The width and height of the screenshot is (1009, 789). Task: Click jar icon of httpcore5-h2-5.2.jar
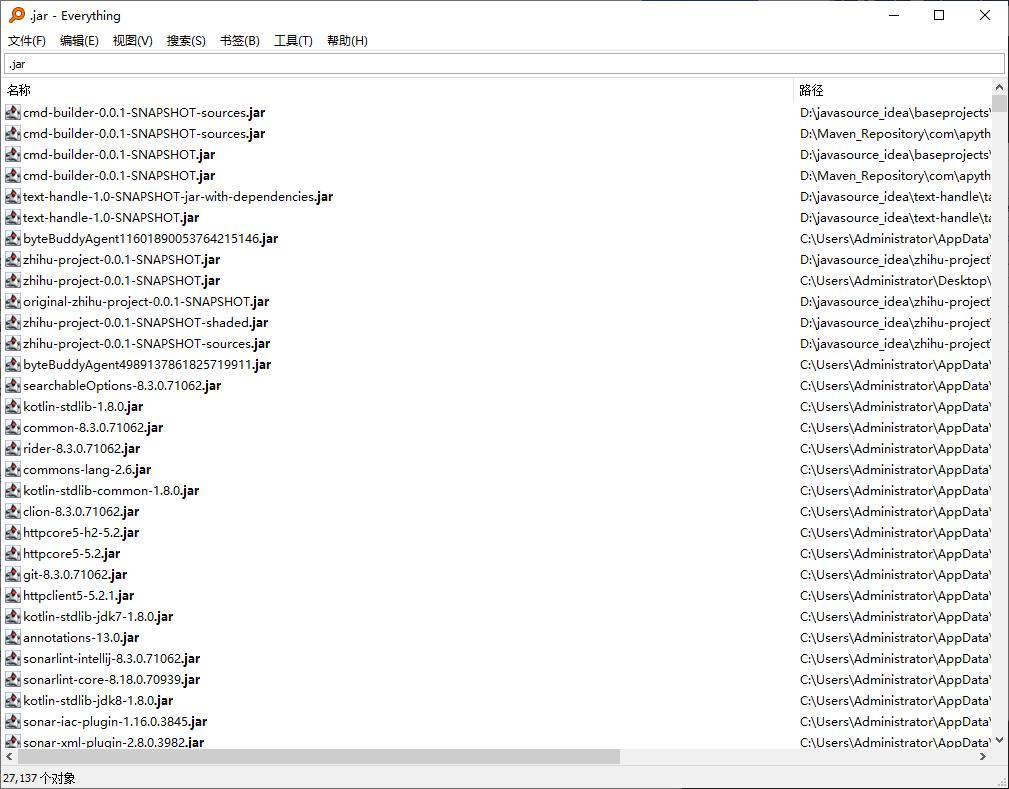[13, 532]
